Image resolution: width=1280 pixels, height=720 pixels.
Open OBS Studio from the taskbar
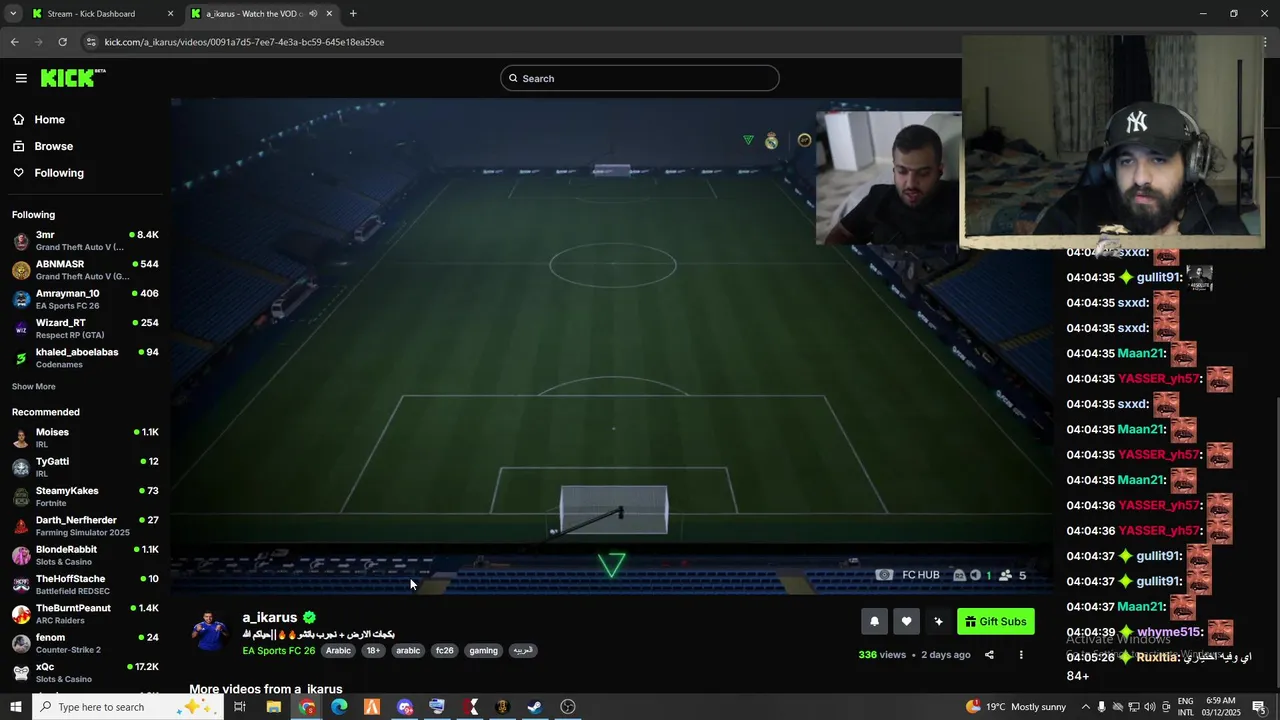pyautogui.click(x=568, y=707)
